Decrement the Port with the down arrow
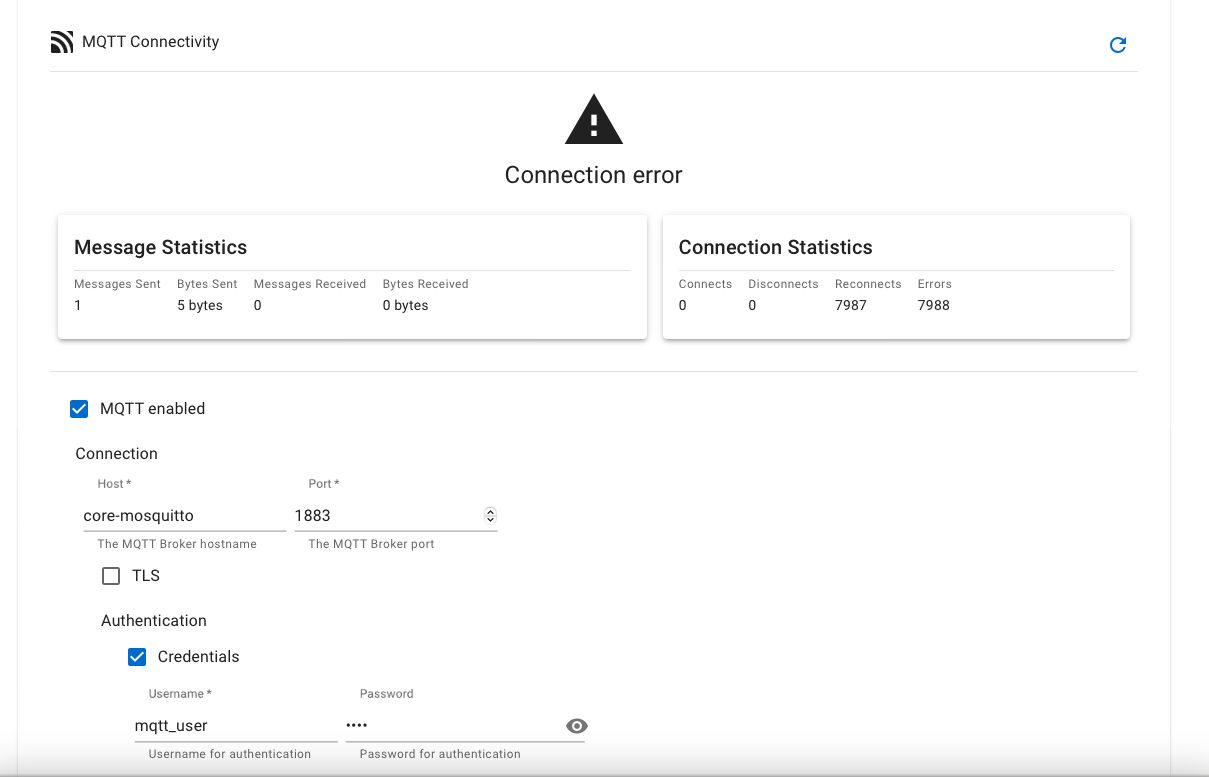 click(x=490, y=520)
